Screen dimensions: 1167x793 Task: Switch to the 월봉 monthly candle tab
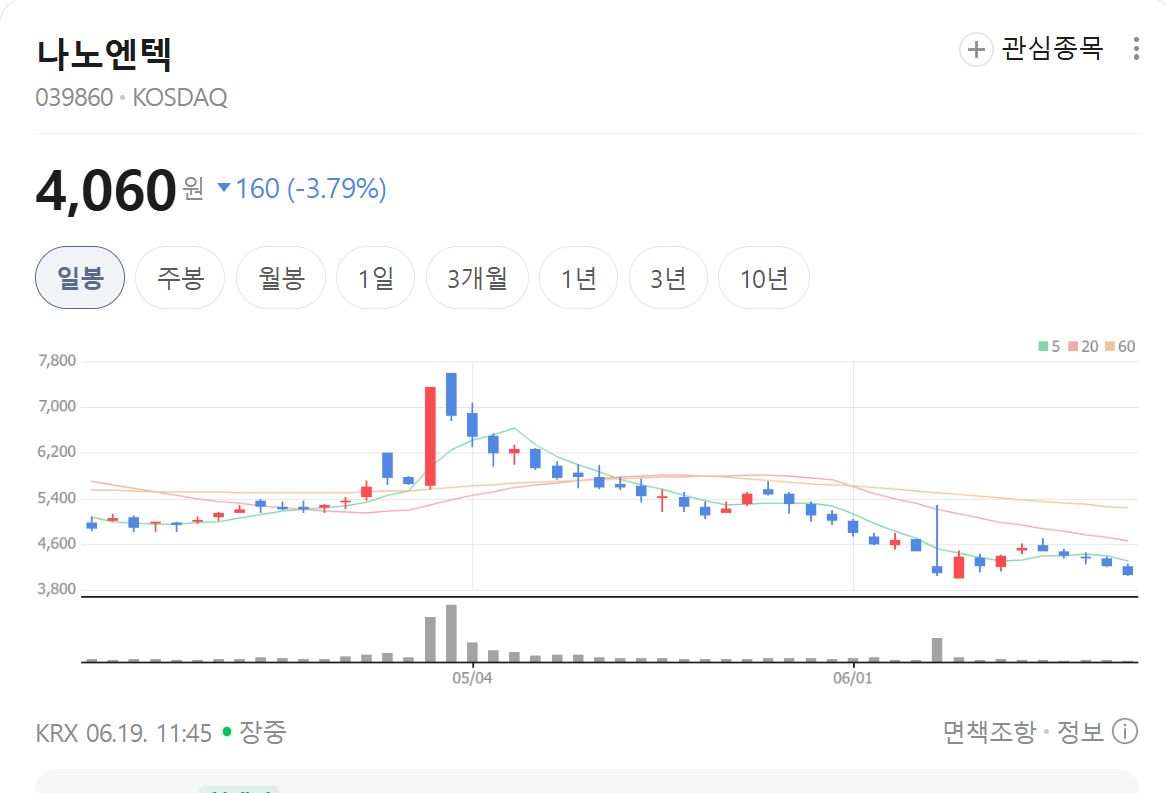(281, 278)
